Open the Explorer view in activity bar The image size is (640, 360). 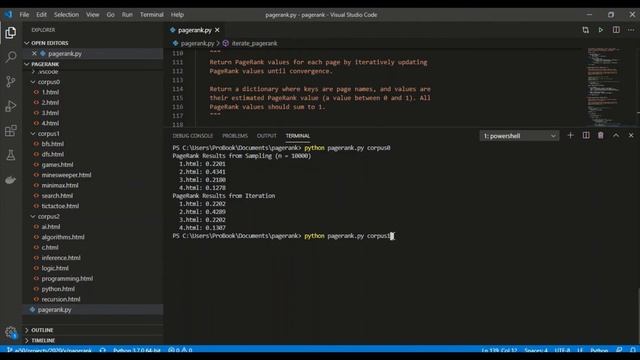(x=11, y=33)
